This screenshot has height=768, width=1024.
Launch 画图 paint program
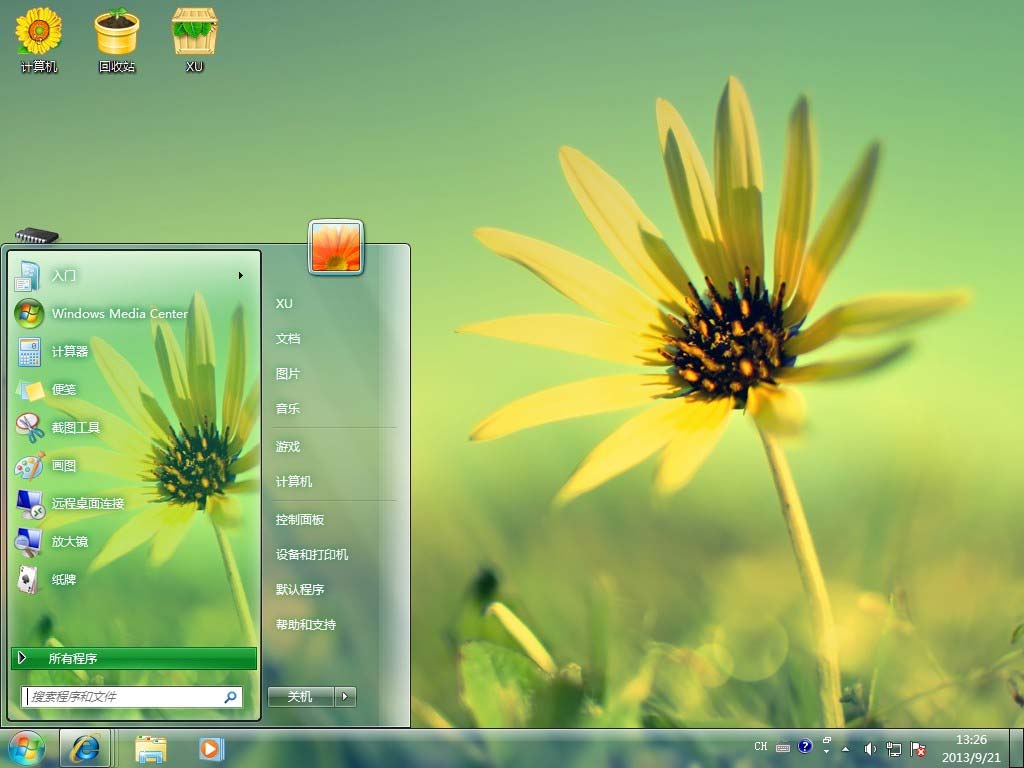pyautogui.click(x=64, y=466)
